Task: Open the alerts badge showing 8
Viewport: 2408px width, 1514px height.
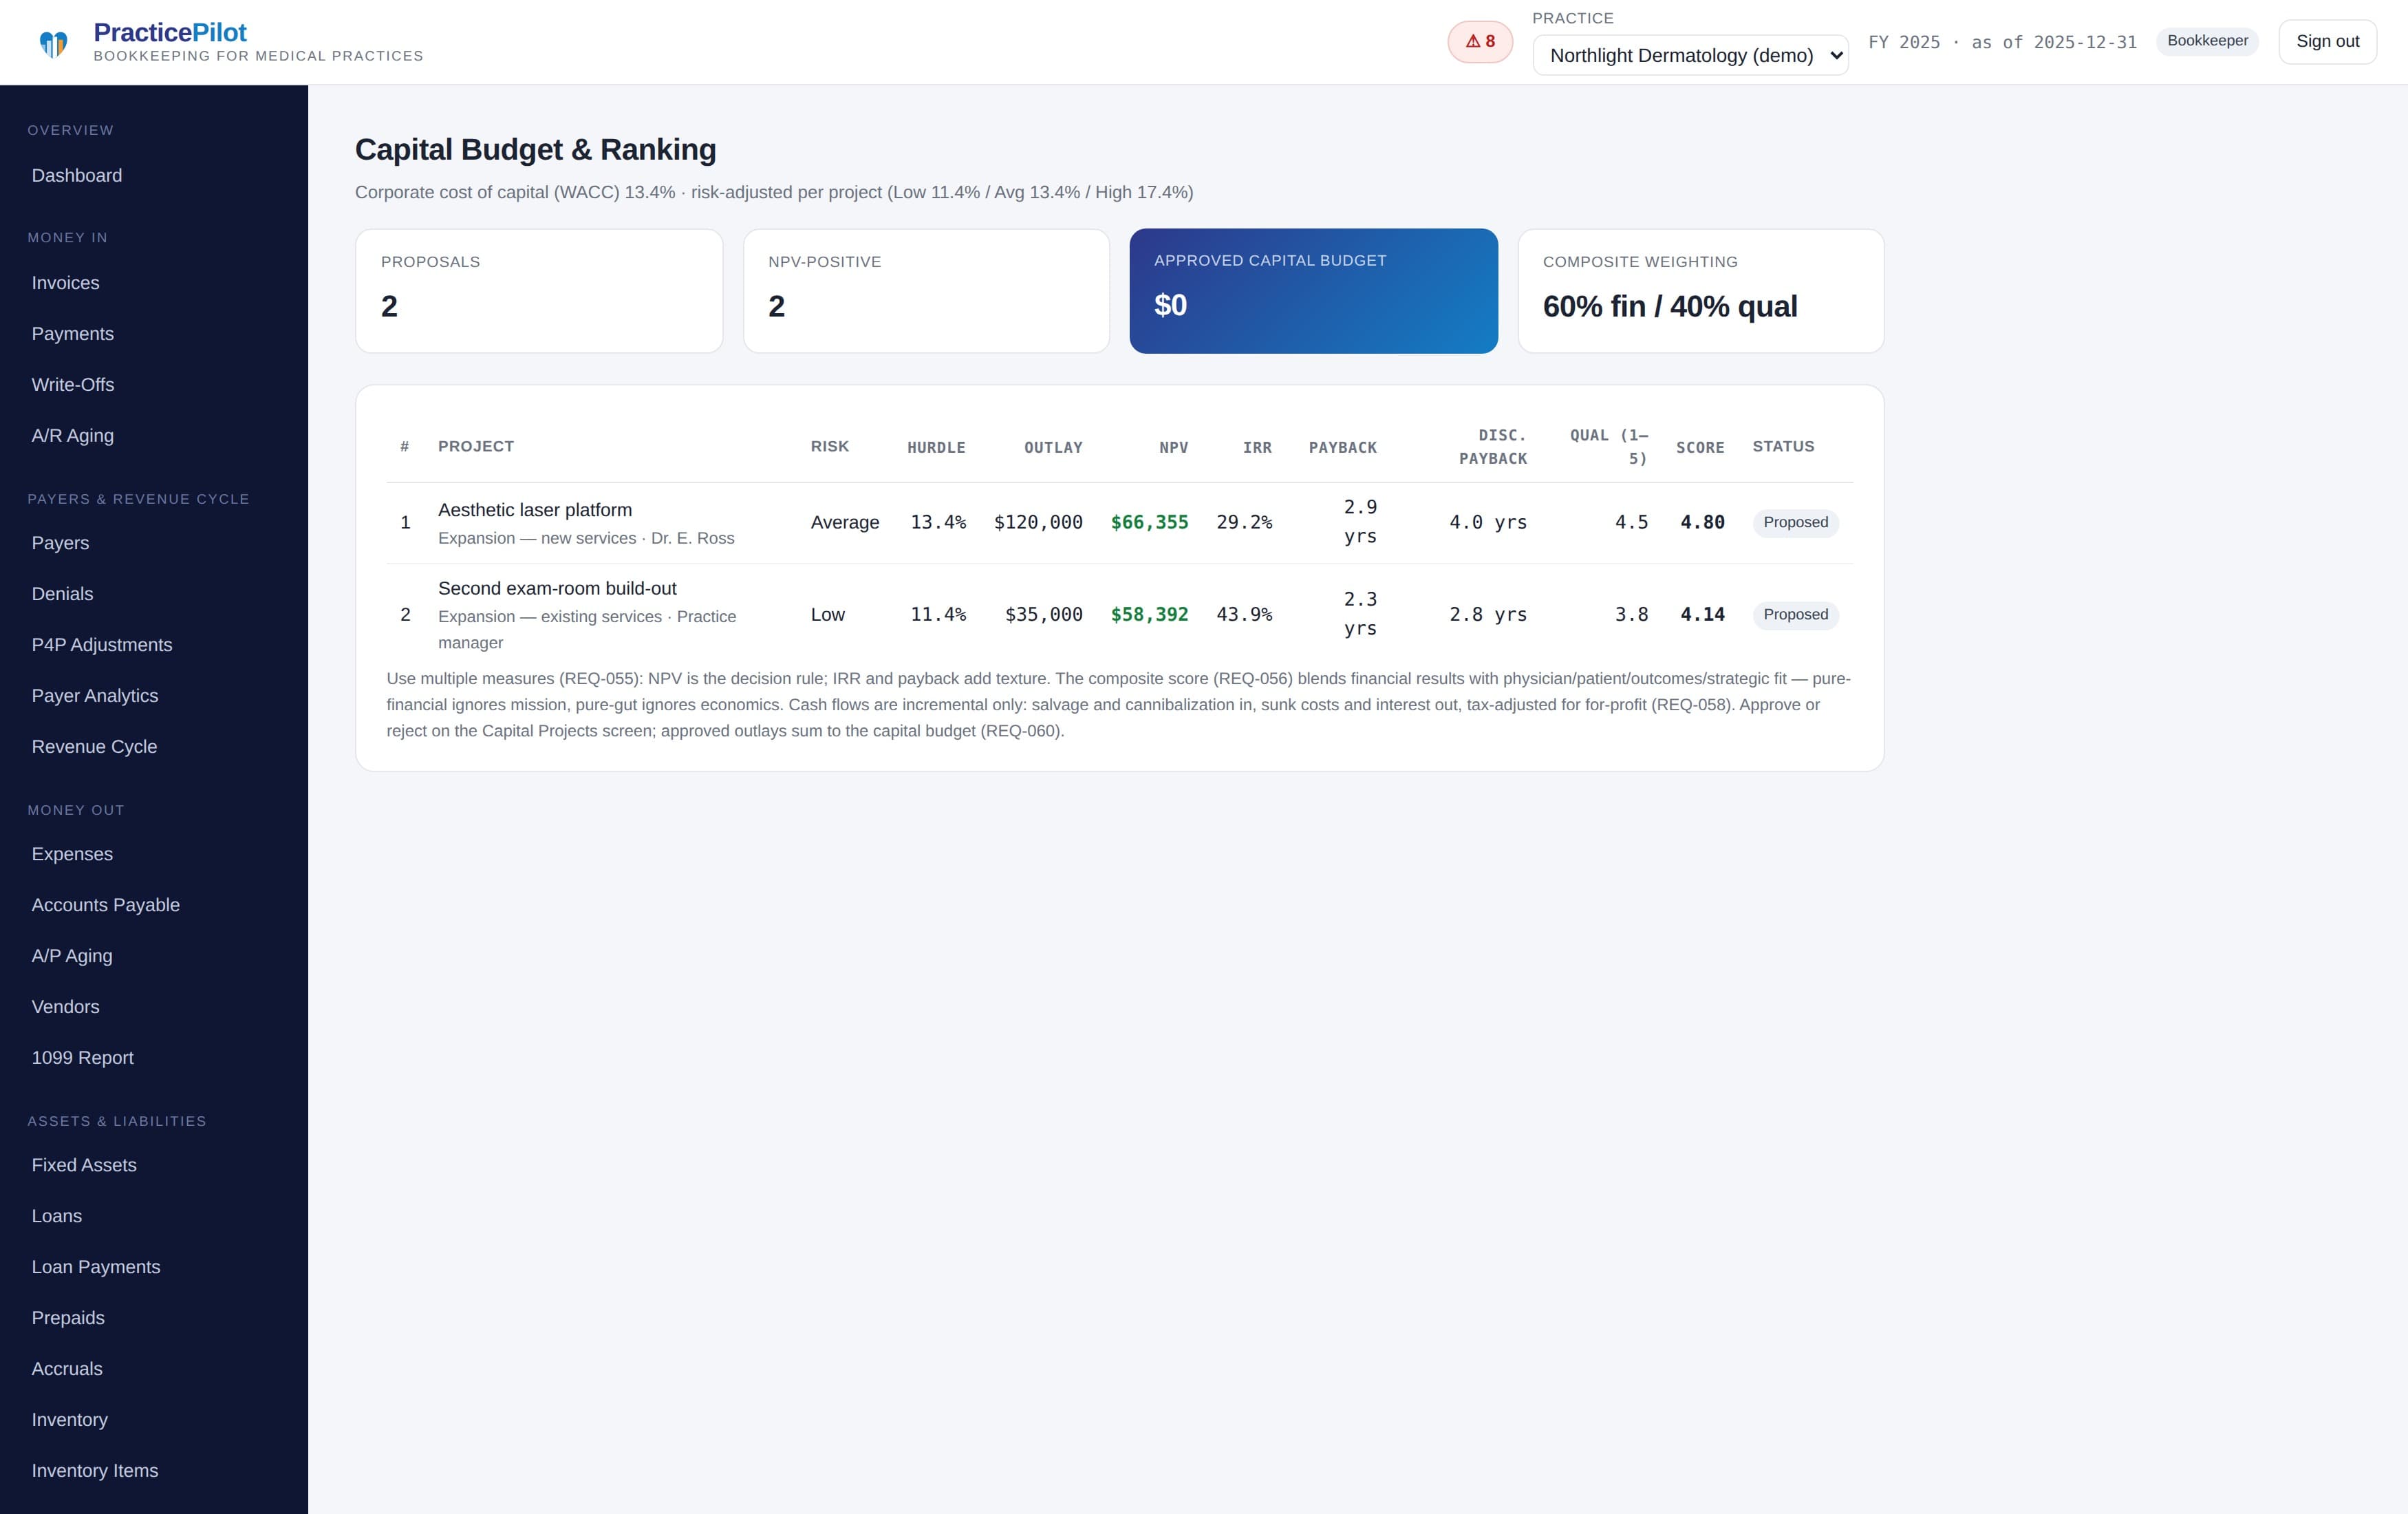Action: click(x=1480, y=42)
